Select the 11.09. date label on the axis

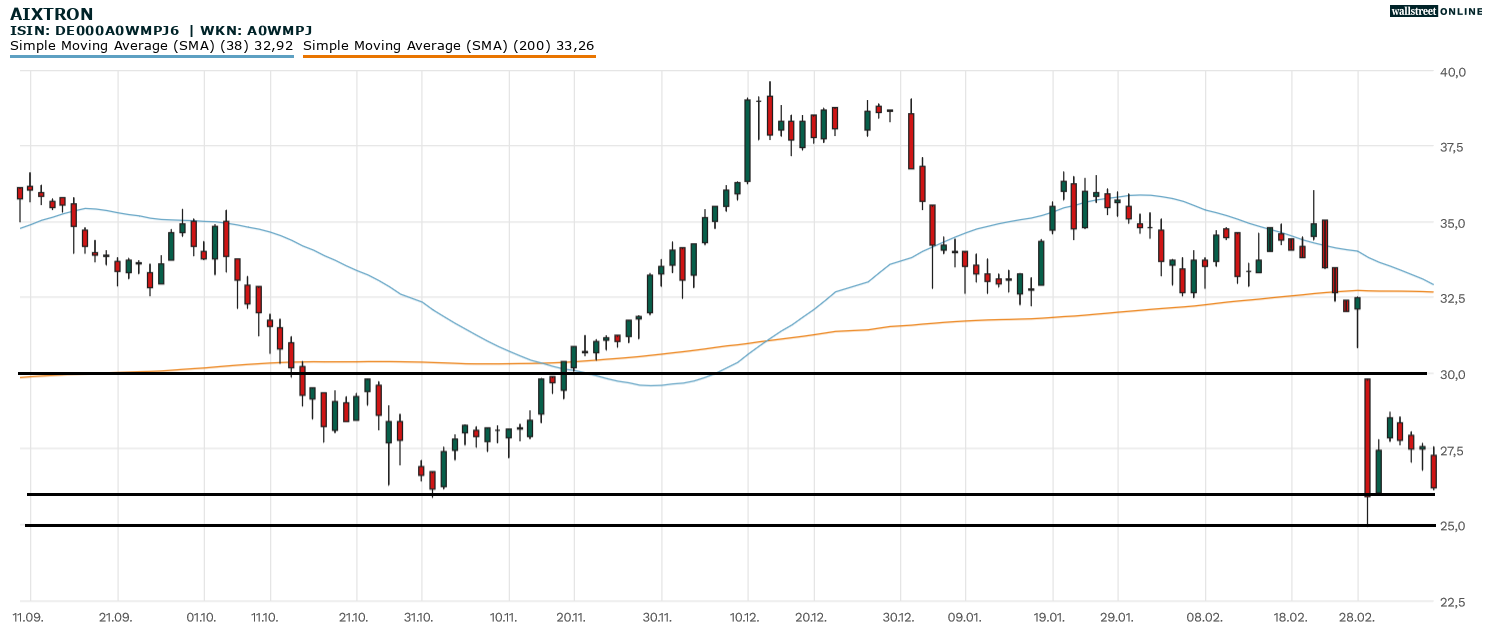29,617
